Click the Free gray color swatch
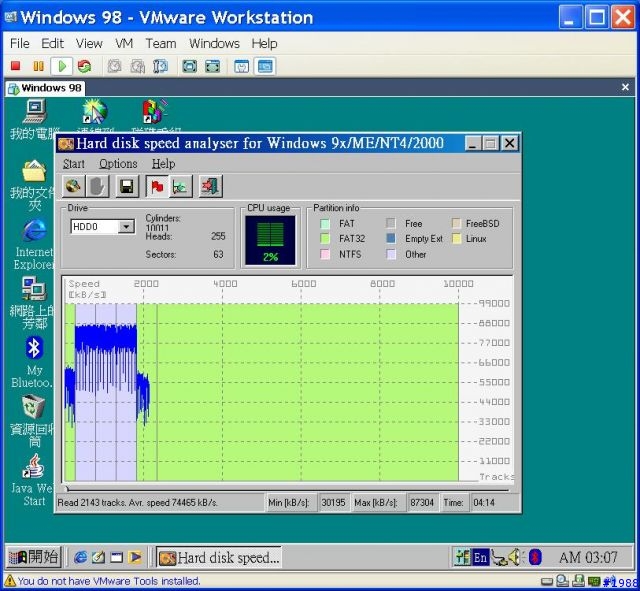 391,223
